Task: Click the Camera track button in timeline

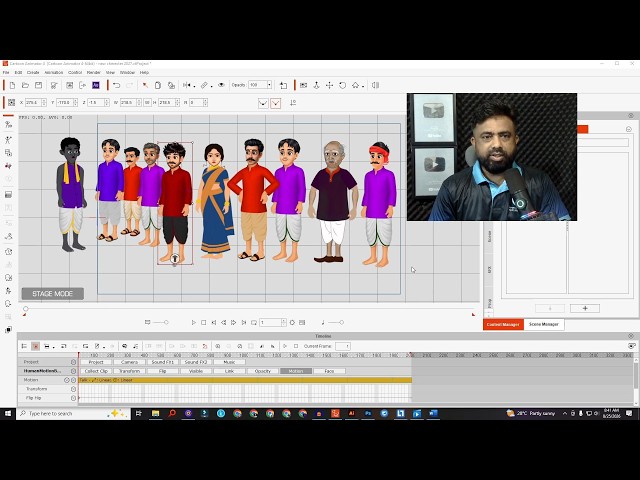Action: 129,362
